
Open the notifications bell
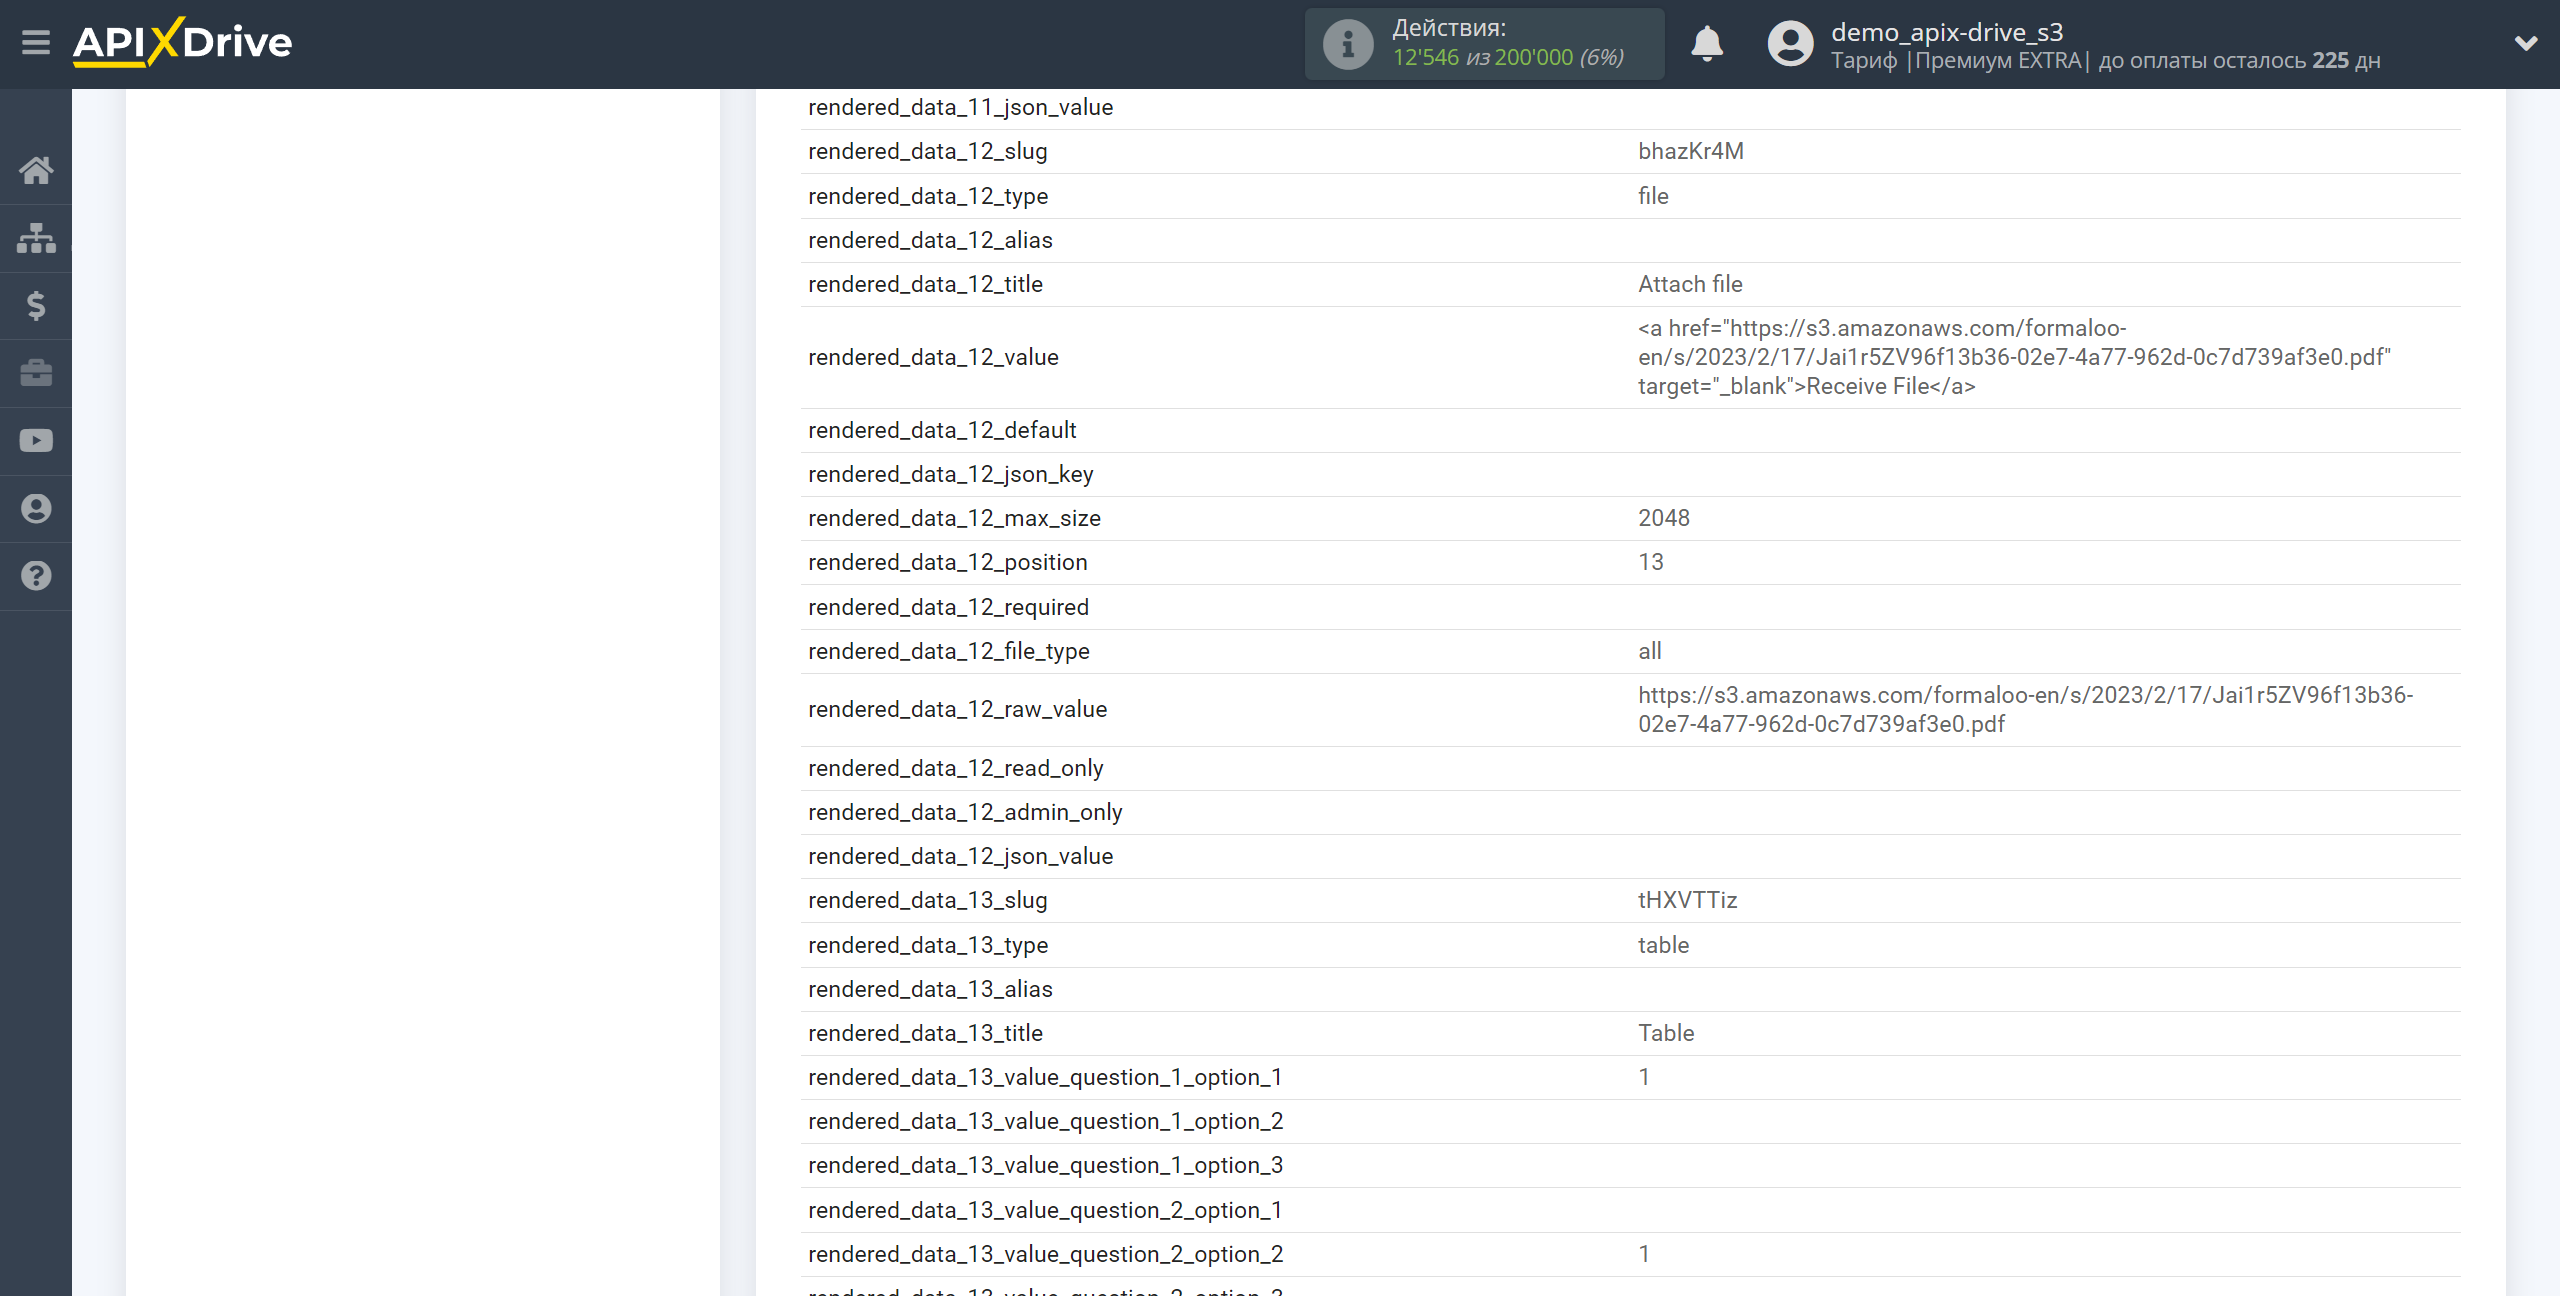click(x=1707, y=44)
